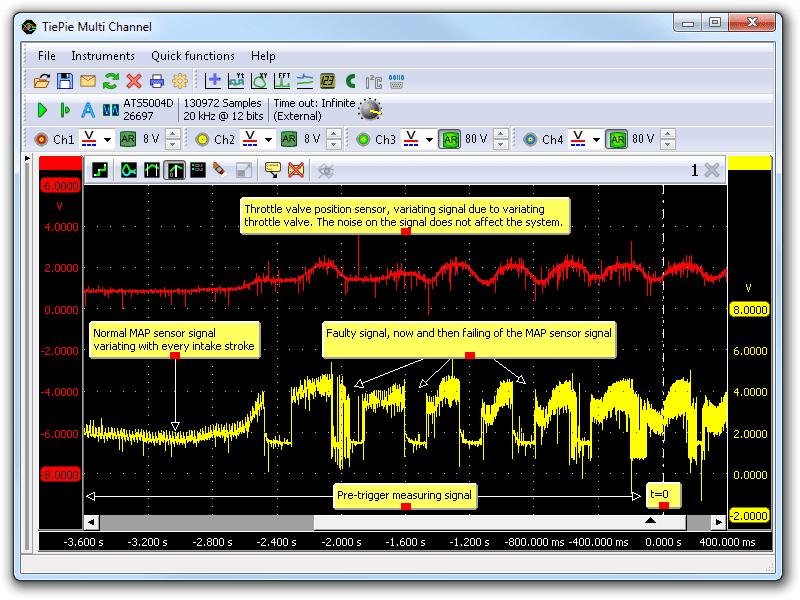Image resolution: width=800 pixels, height=600 pixels.
Task: Toggle the selected single-cursor graph tool
Action: point(174,170)
